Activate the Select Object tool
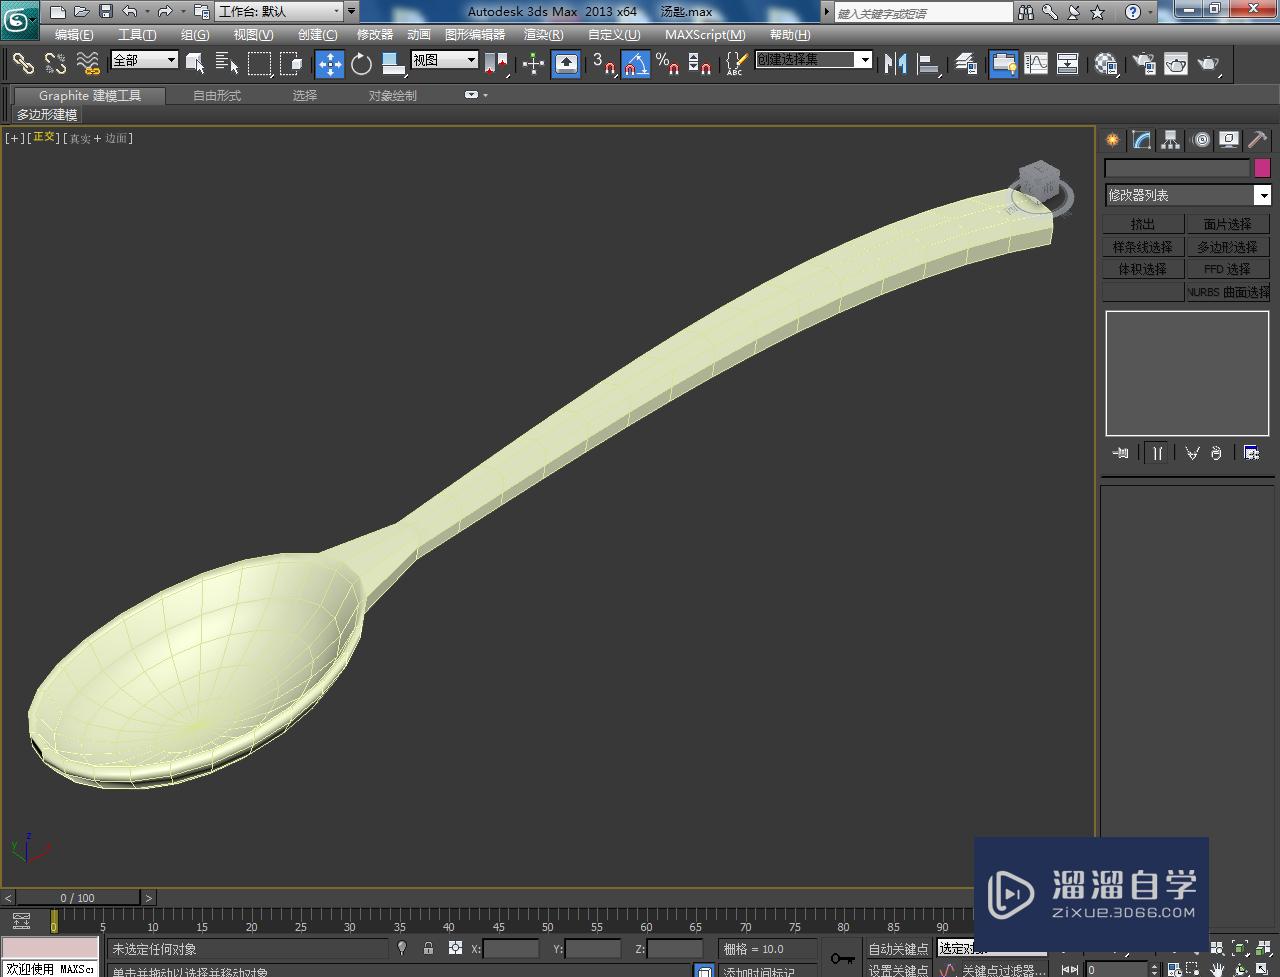1280x977 pixels. click(x=196, y=64)
